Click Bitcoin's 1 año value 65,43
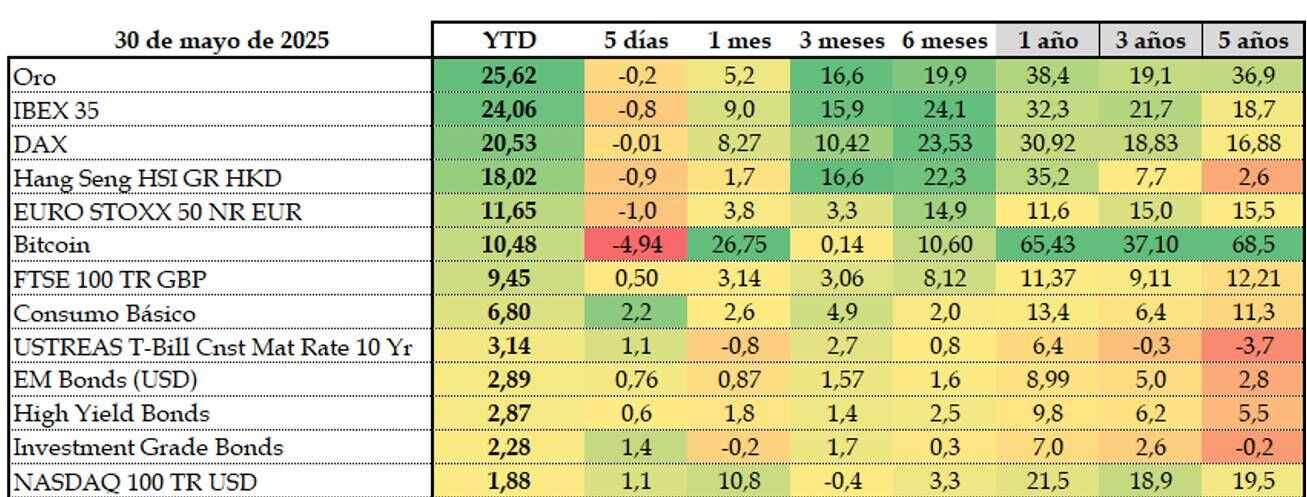Viewport: 1307px width, 497px height. point(1048,245)
